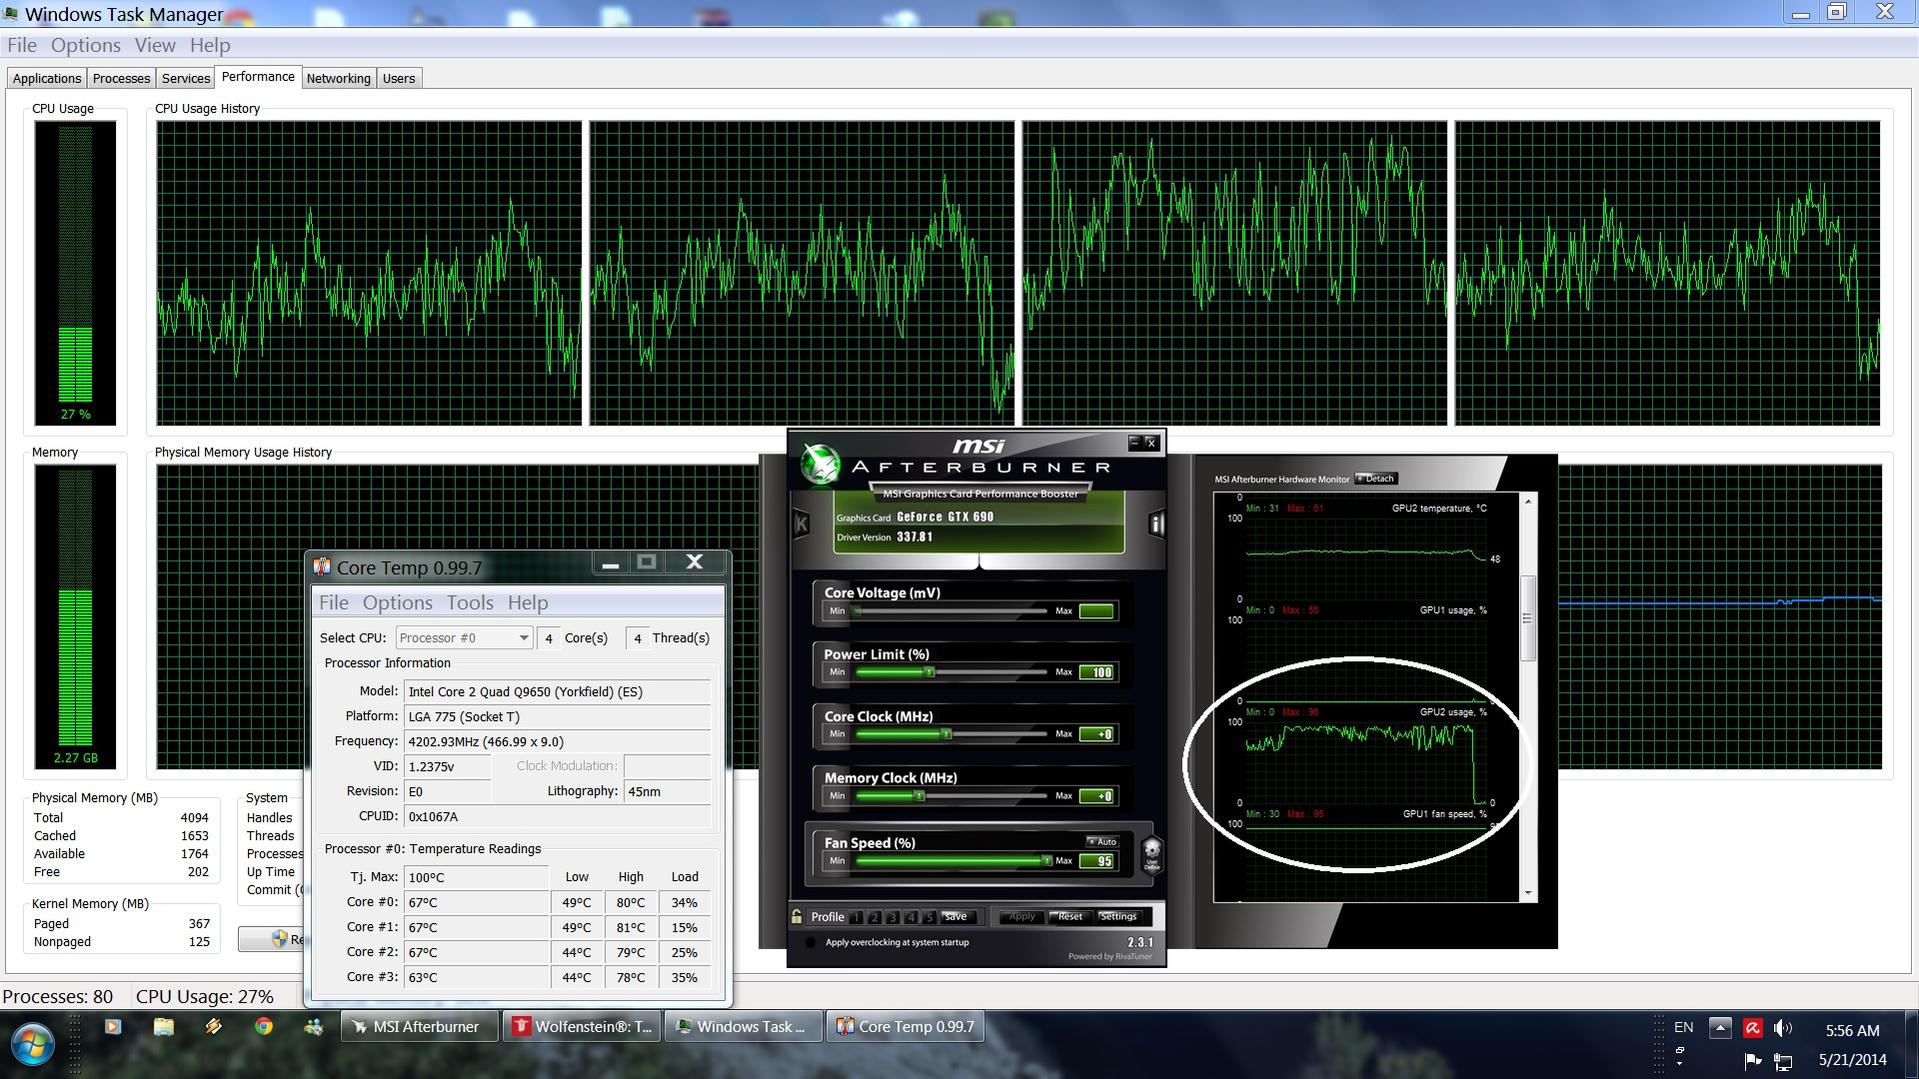
Task: Switch to the Applications tab
Action: [x=47, y=78]
